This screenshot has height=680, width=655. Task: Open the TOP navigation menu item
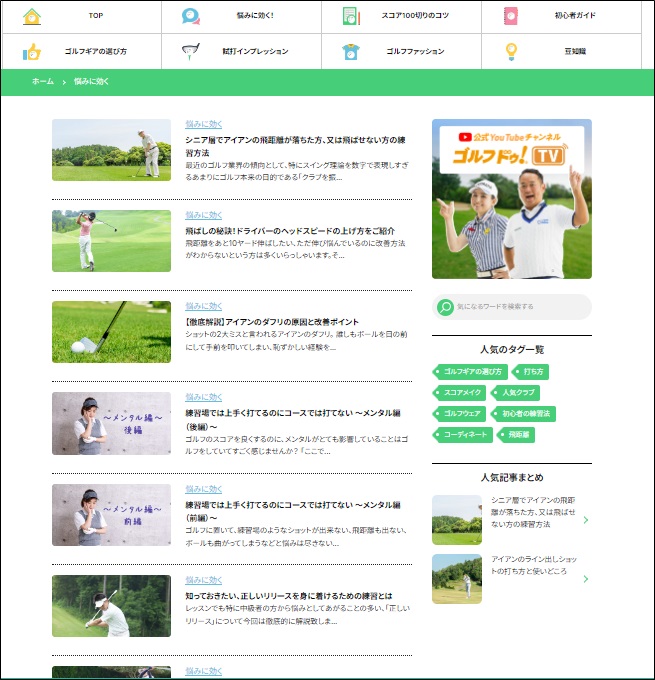82,16
